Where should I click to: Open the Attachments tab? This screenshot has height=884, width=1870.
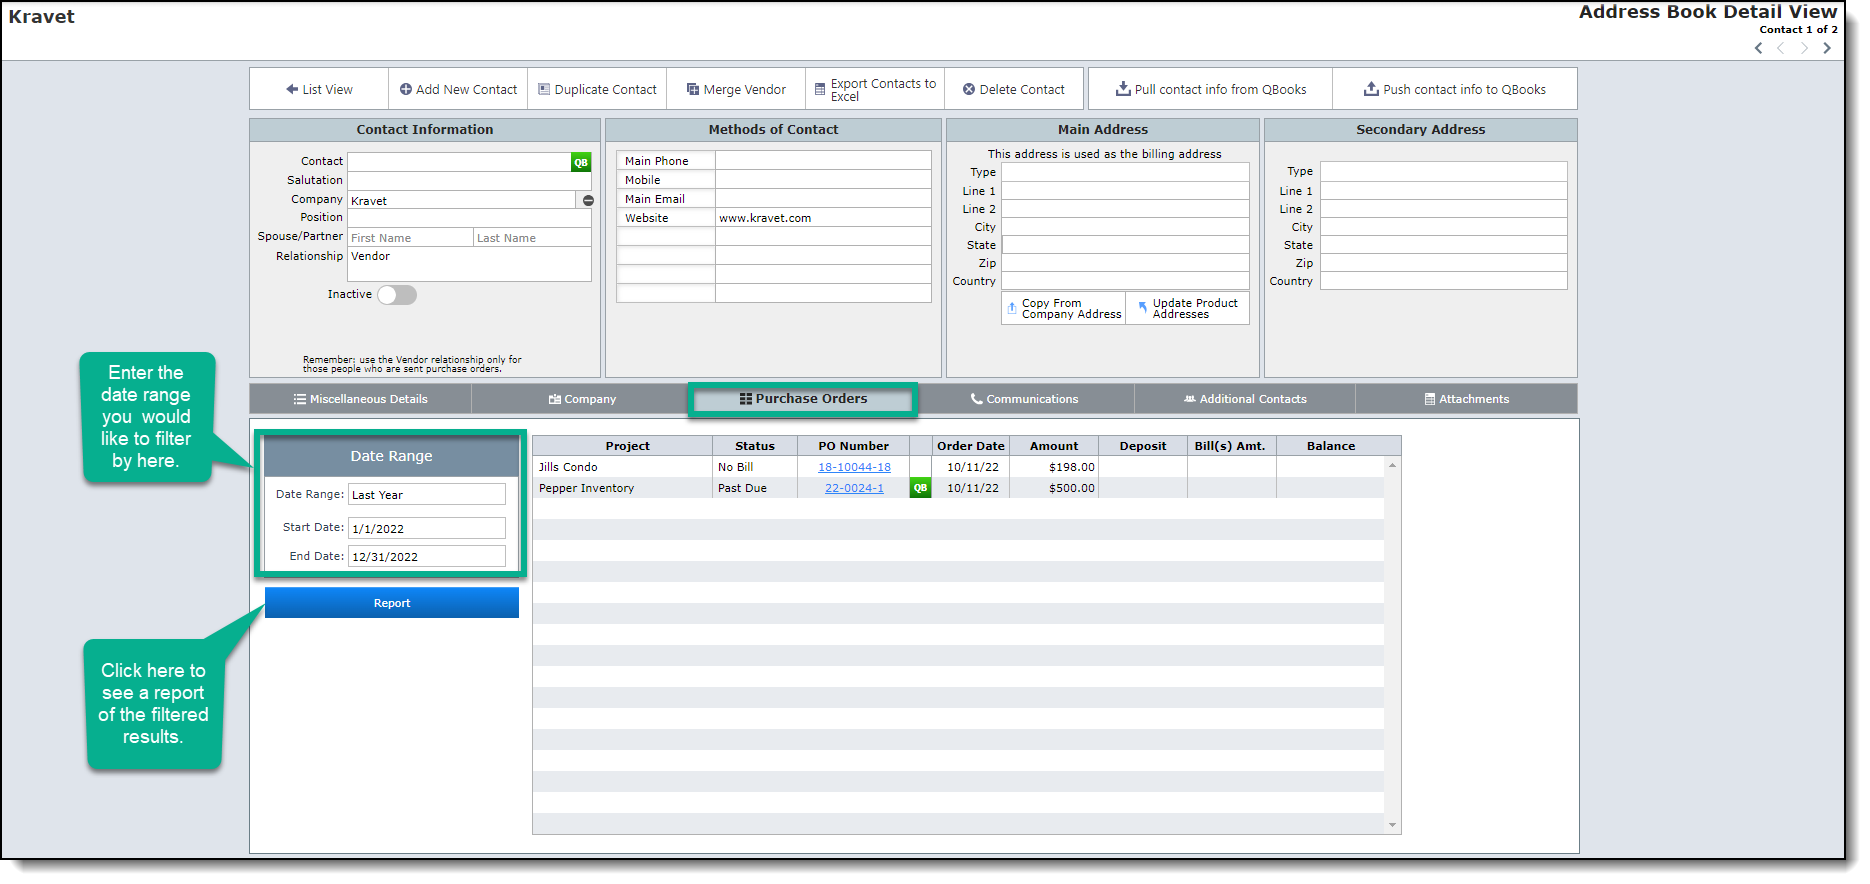pos(1467,399)
